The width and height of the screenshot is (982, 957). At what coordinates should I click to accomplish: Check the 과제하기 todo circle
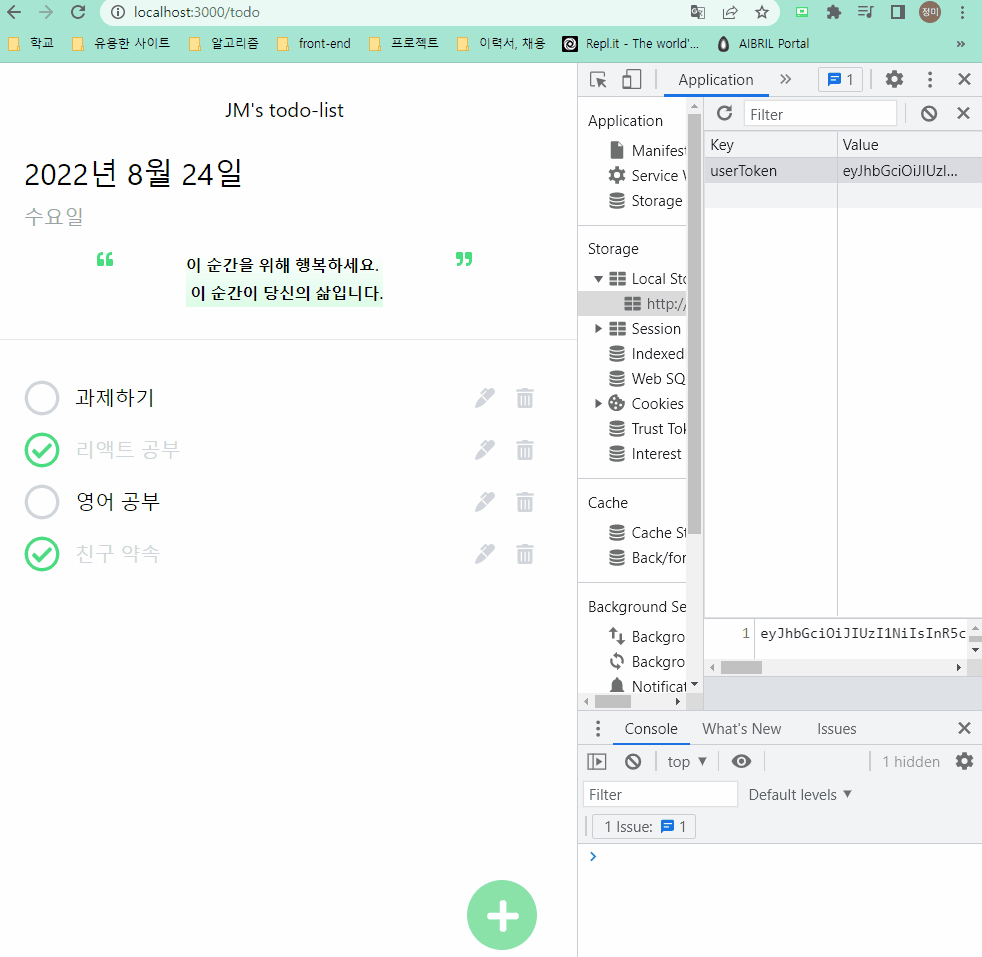(x=42, y=398)
